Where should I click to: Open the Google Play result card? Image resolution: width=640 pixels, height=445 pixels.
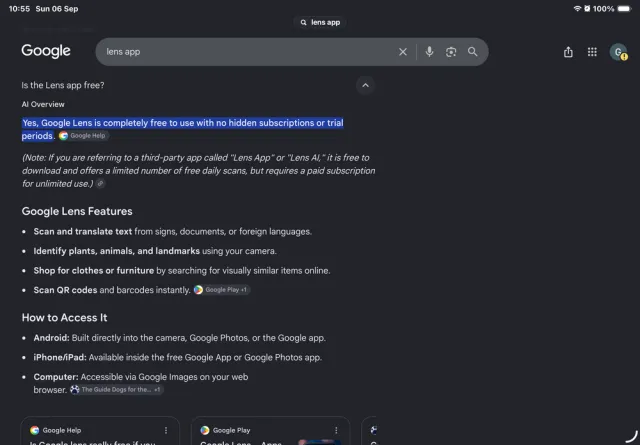[270, 431]
